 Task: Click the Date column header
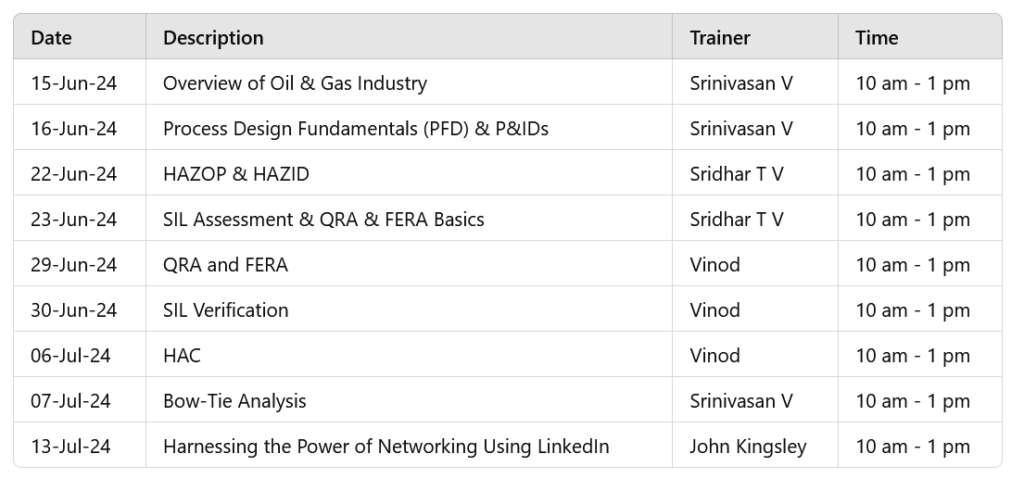click(51, 38)
